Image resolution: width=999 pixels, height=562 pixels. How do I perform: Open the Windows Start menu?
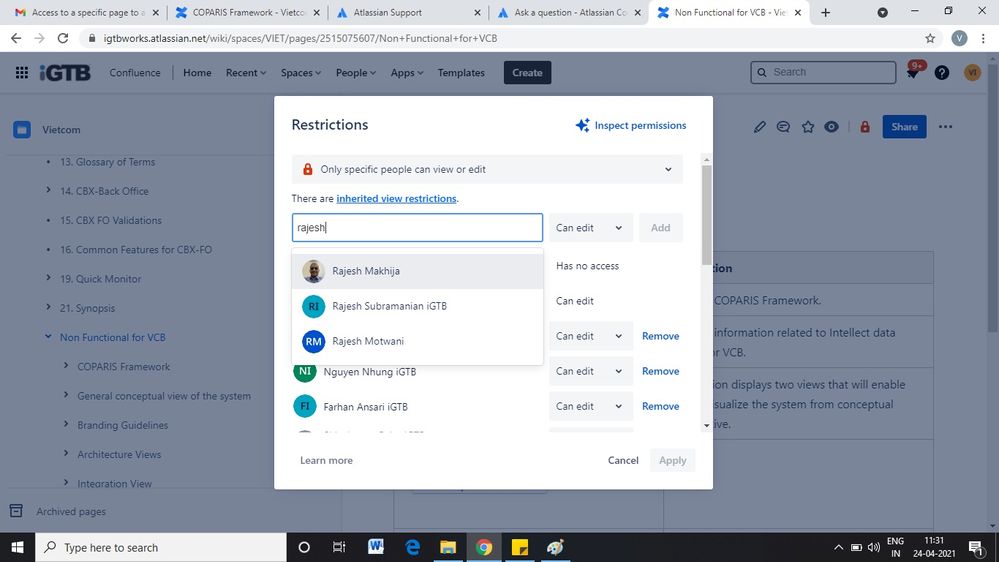17,547
